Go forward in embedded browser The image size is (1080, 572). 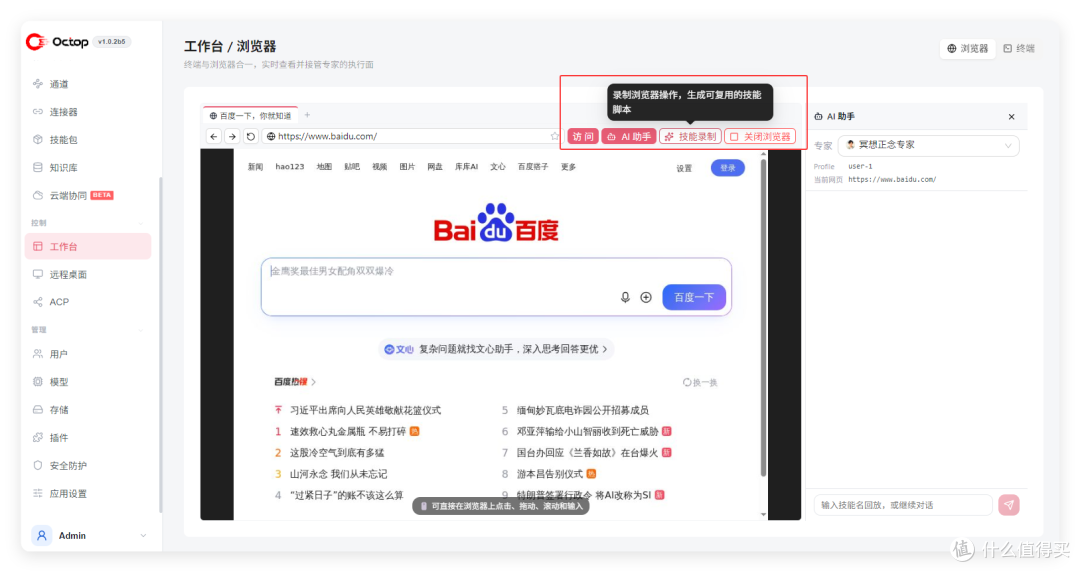point(233,136)
